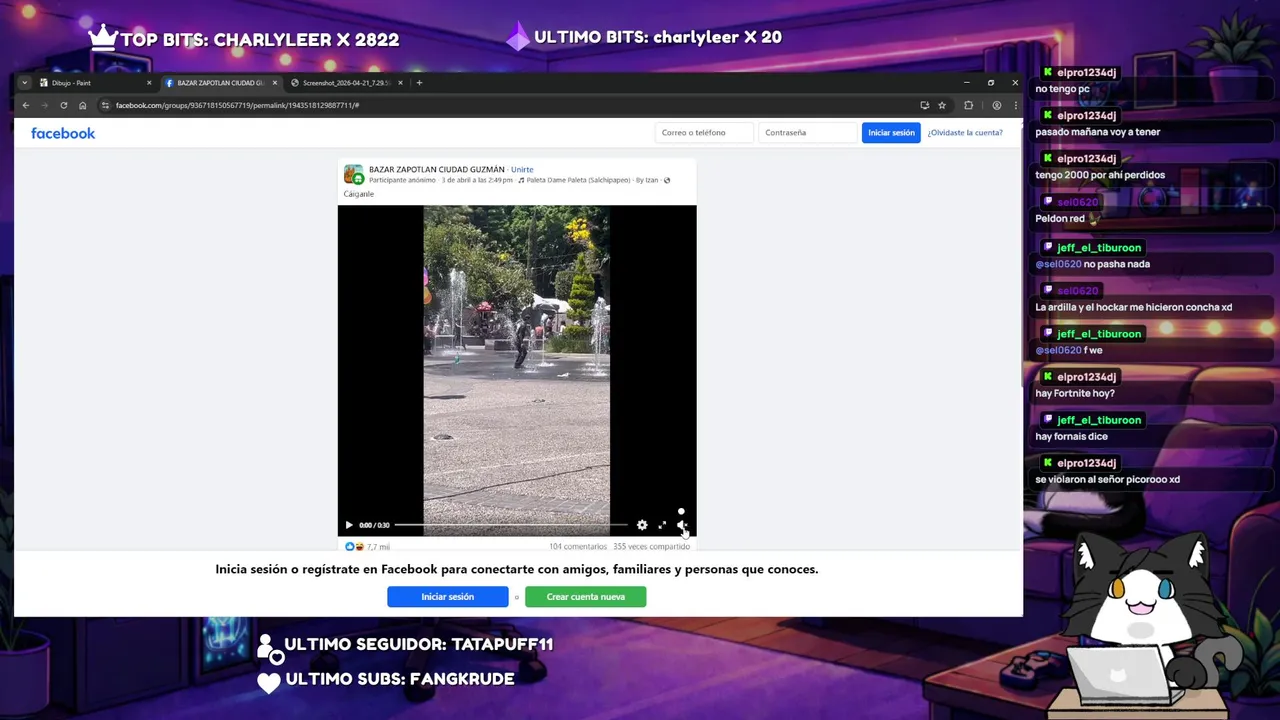Go forward in browser history
The height and width of the screenshot is (720, 1280).
(44, 105)
